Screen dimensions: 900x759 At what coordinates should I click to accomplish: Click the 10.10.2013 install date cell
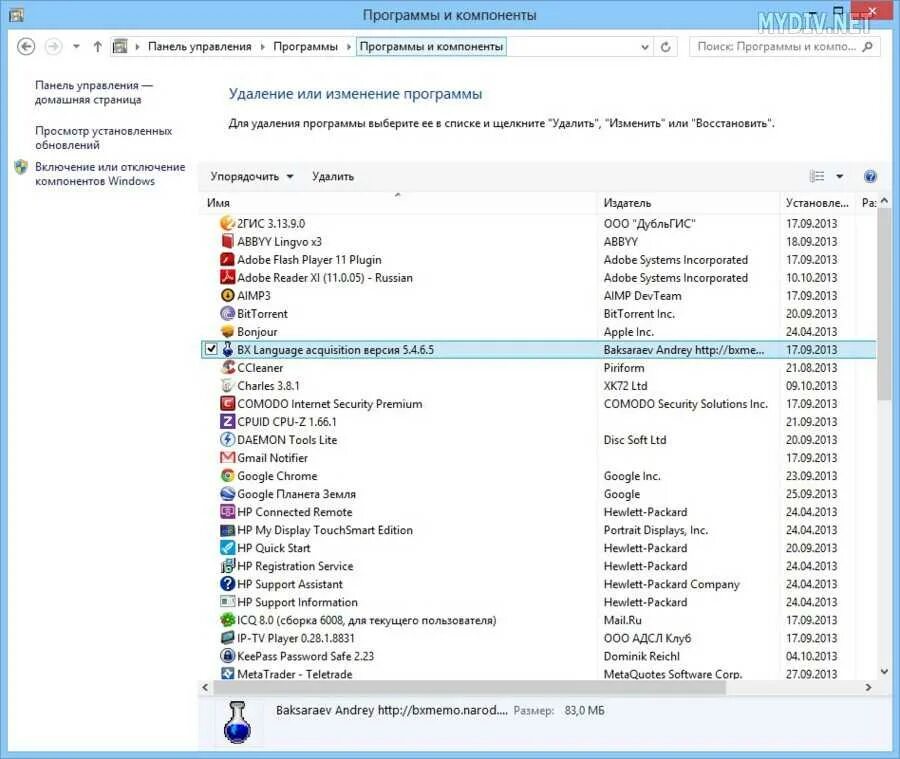point(812,277)
